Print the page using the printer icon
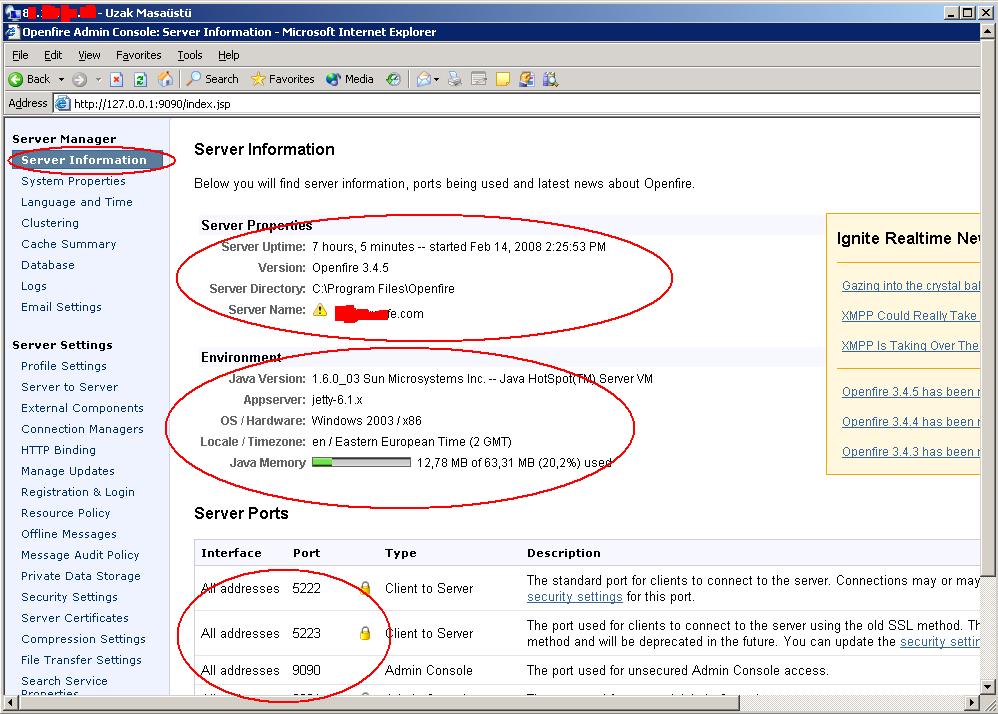The height and width of the screenshot is (714, 998). click(x=454, y=79)
